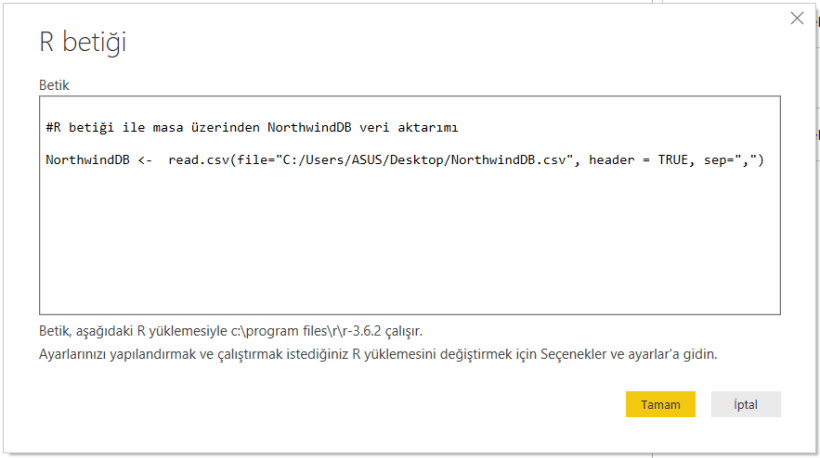Place cursor on the #R betiği comment line
This screenshot has width=820, height=458.
click(150, 128)
